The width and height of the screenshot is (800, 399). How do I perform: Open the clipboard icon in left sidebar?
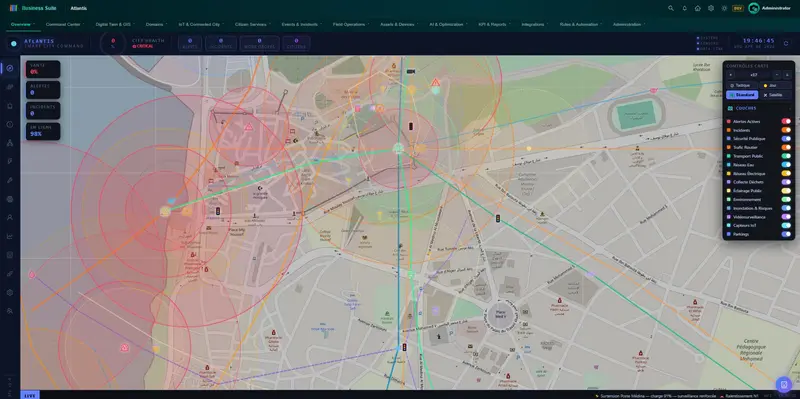(x=10, y=106)
